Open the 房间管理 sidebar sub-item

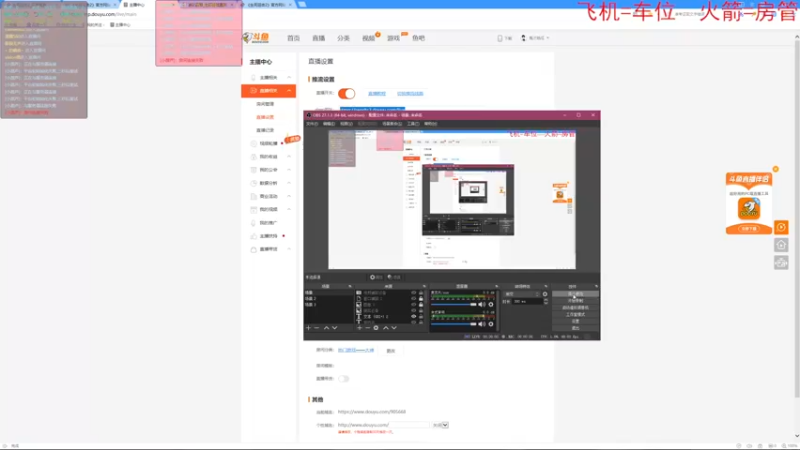coord(265,104)
